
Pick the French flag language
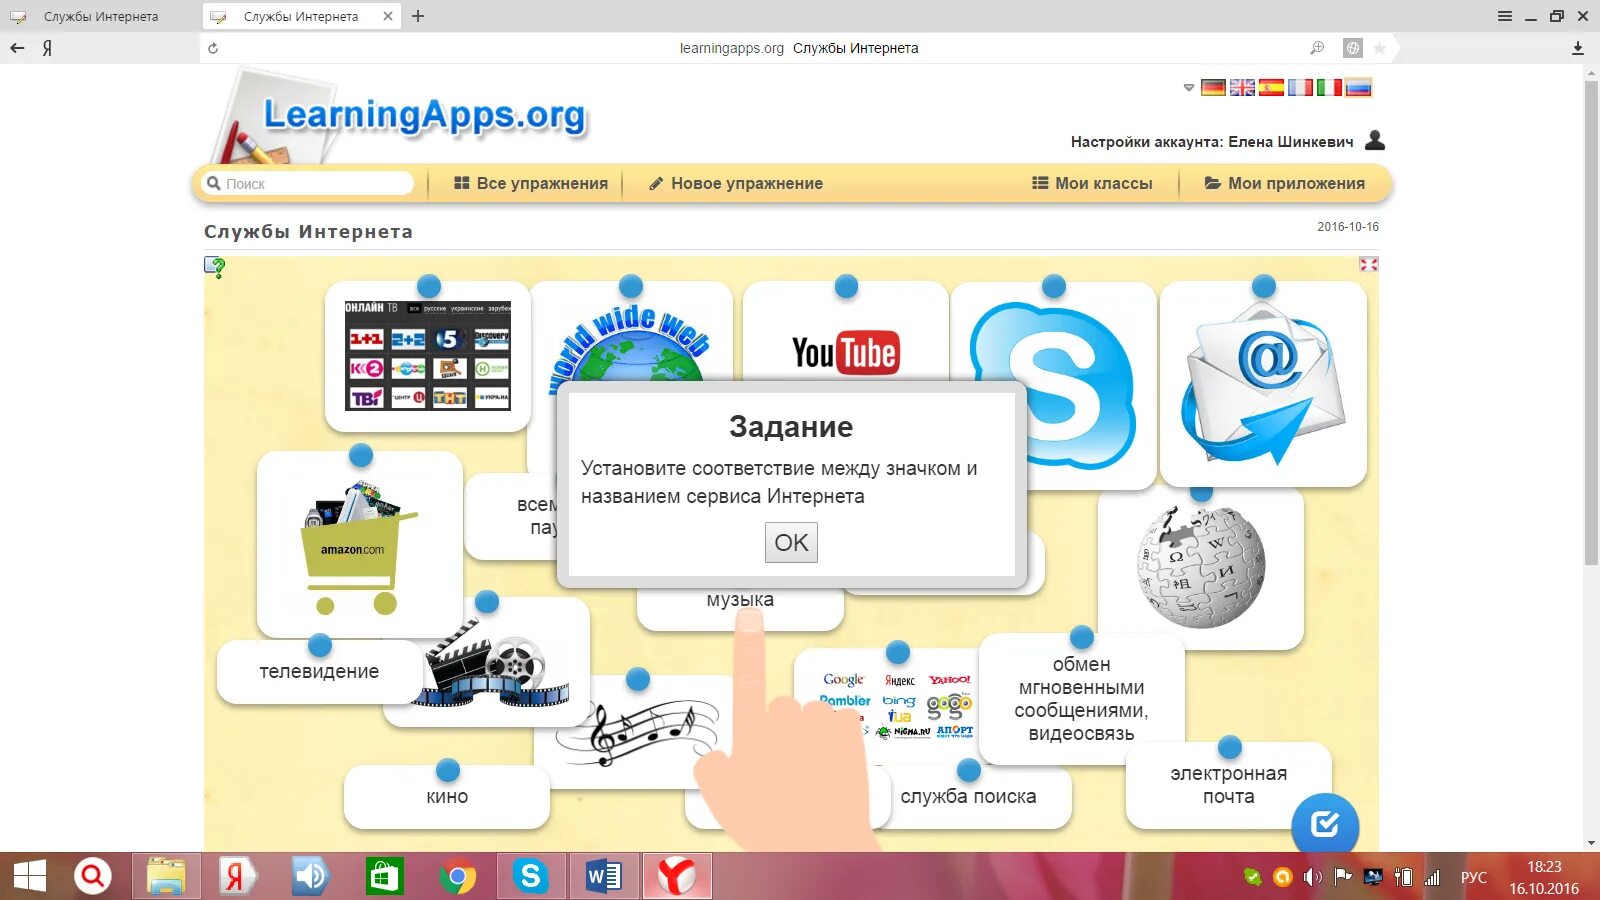pyautogui.click(x=1300, y=88)
